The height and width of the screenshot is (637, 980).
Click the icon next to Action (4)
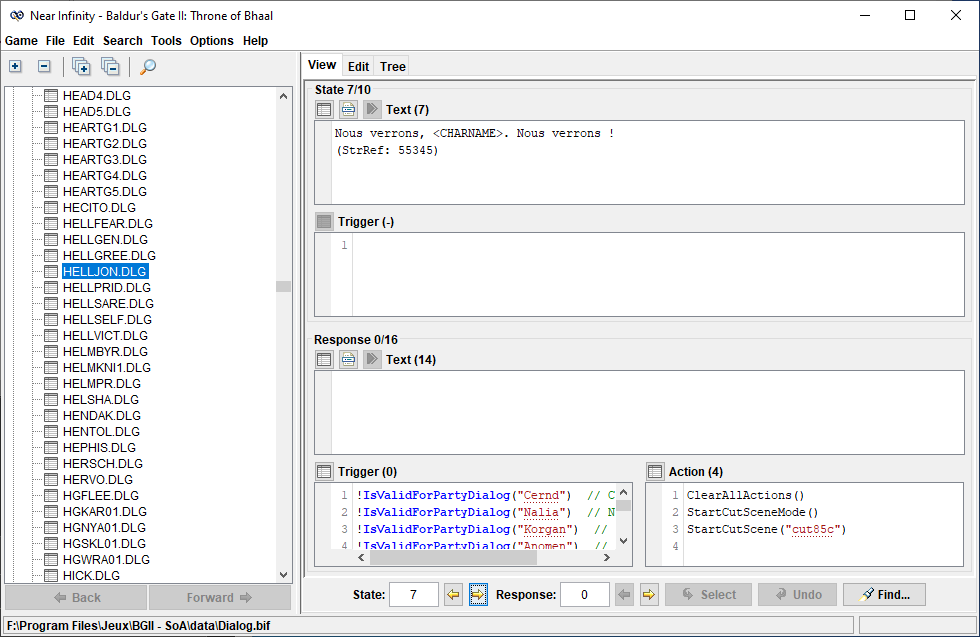pyautogui.click(x=655, y=471)
